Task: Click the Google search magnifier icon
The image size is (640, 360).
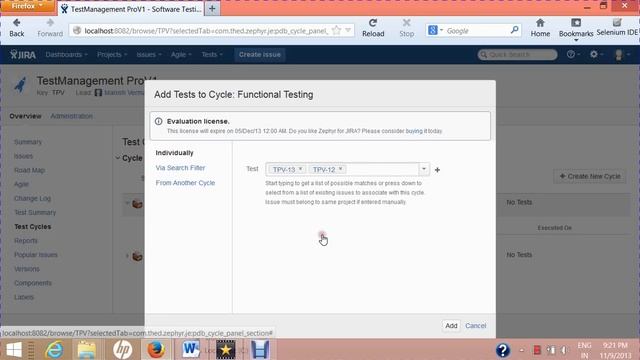Action: point(514,30)
